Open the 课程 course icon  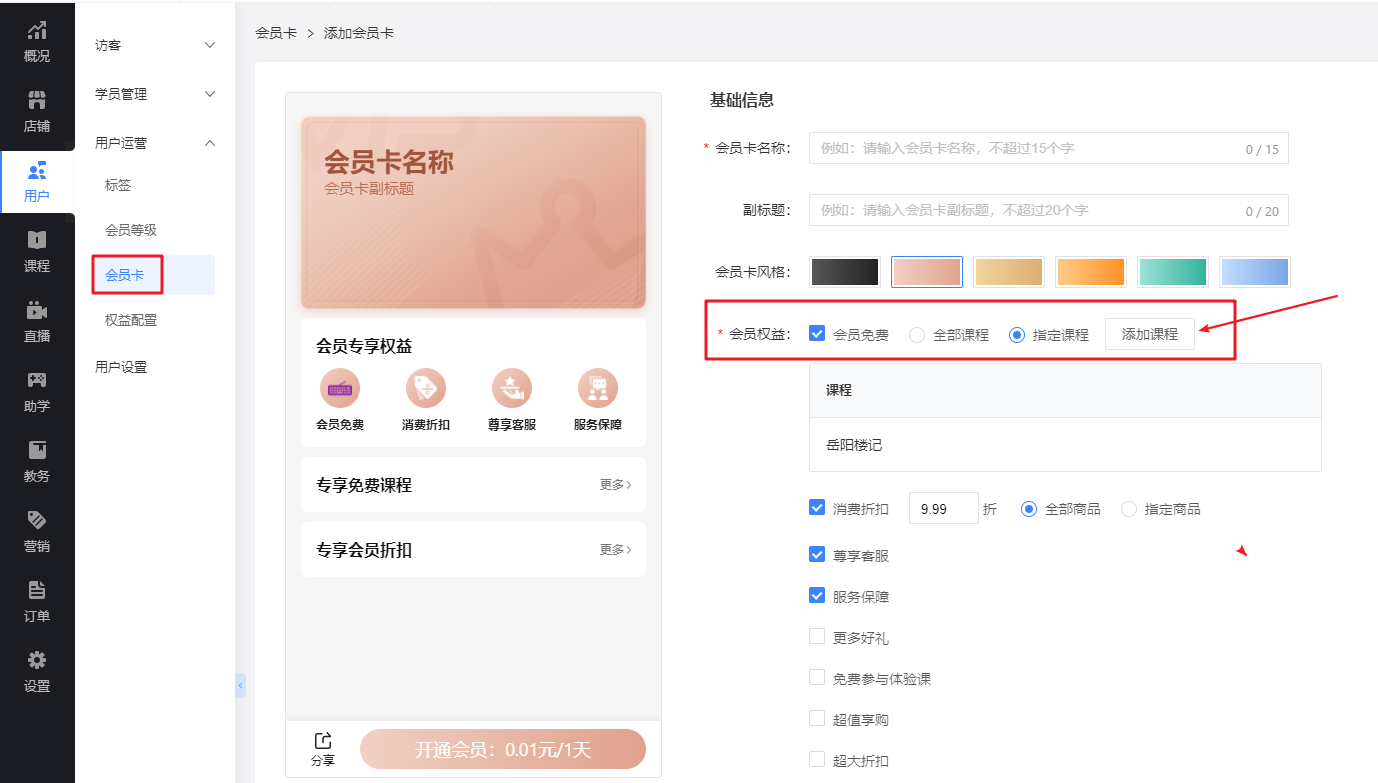click(37, 240)
